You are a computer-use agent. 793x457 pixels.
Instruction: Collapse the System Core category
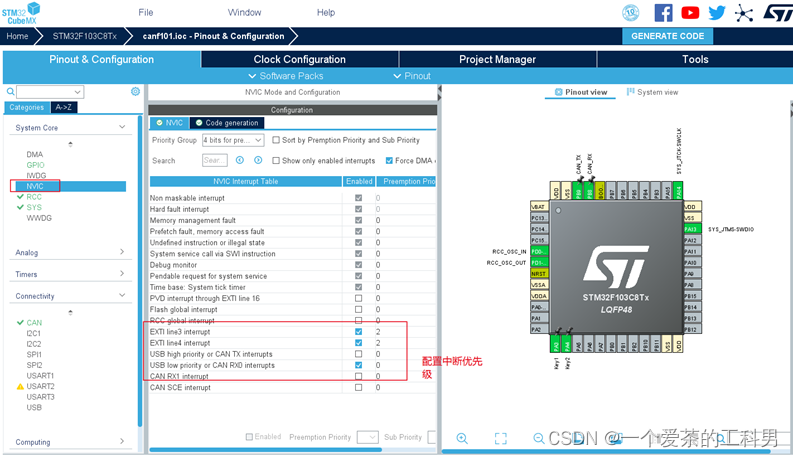coord(122,127)
